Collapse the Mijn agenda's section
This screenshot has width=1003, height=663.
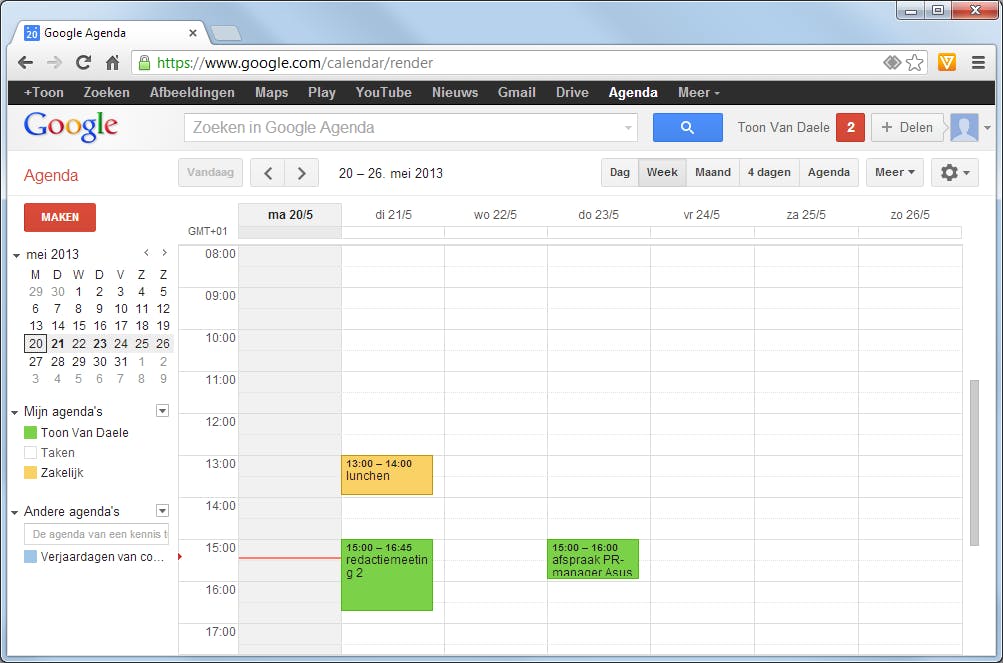(x=15, y=412)
